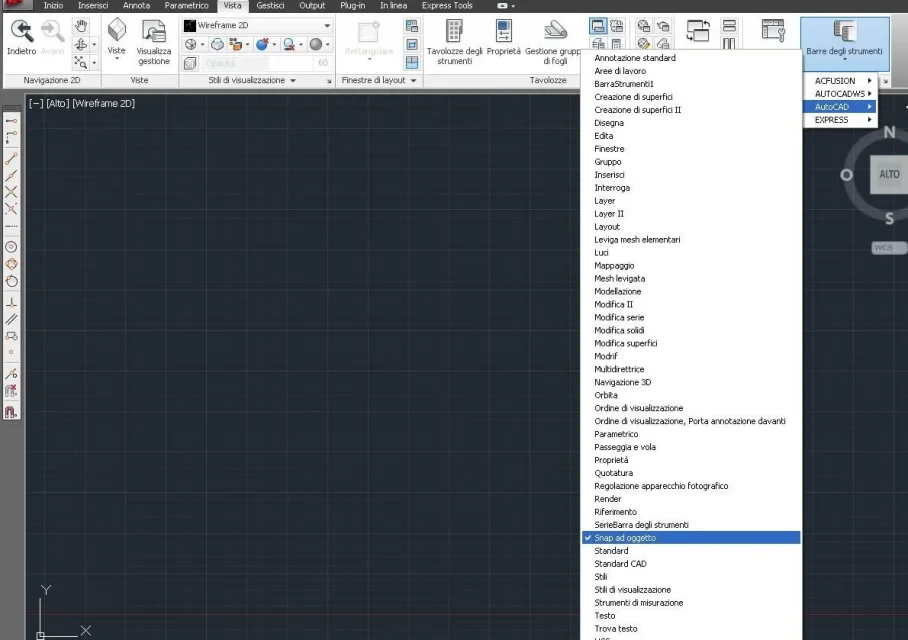
Task: Click the switch windows icon
Action: 698,30
